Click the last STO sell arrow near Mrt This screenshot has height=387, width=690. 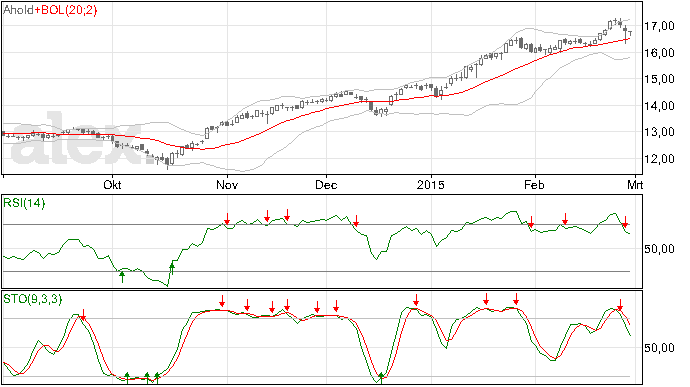620,305
